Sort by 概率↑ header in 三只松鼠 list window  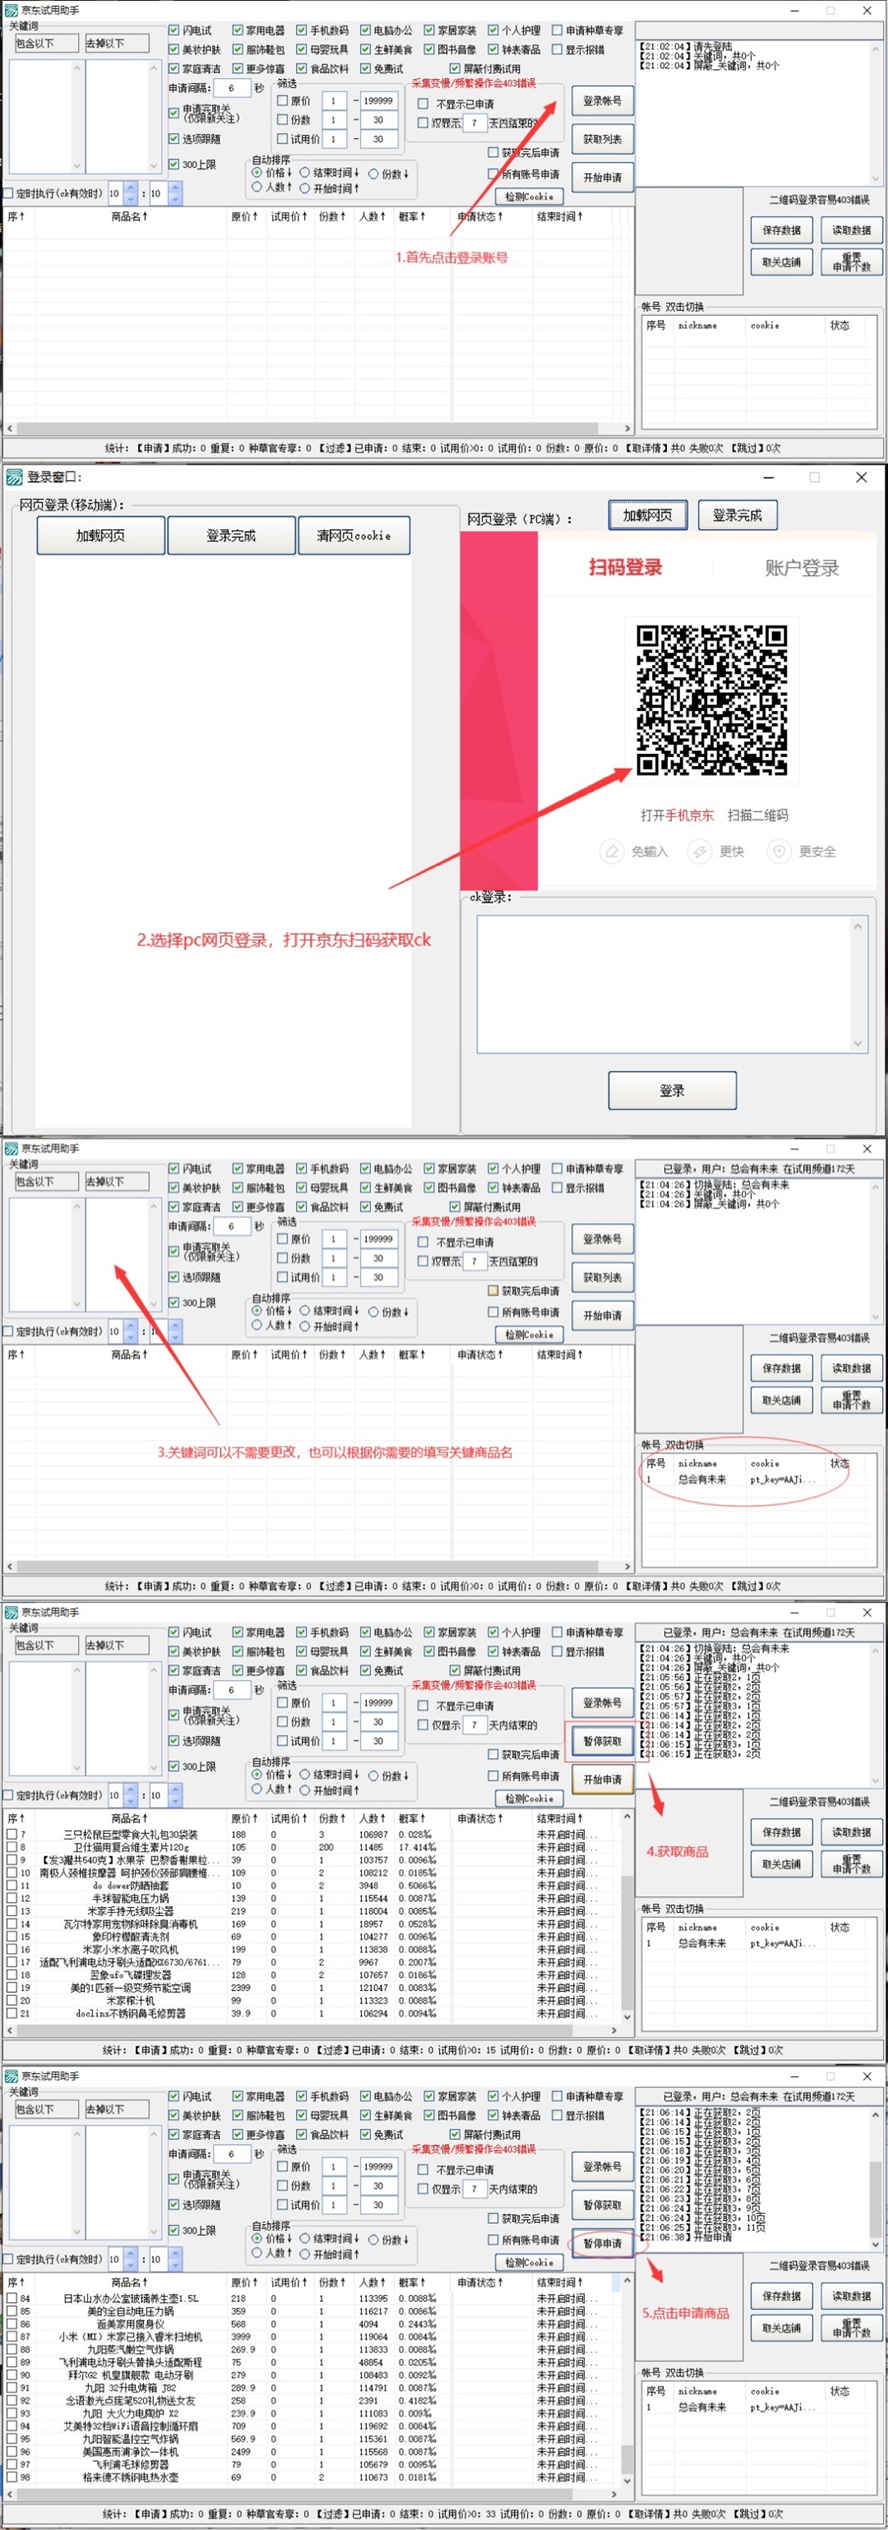click(x=412, y=1818)
